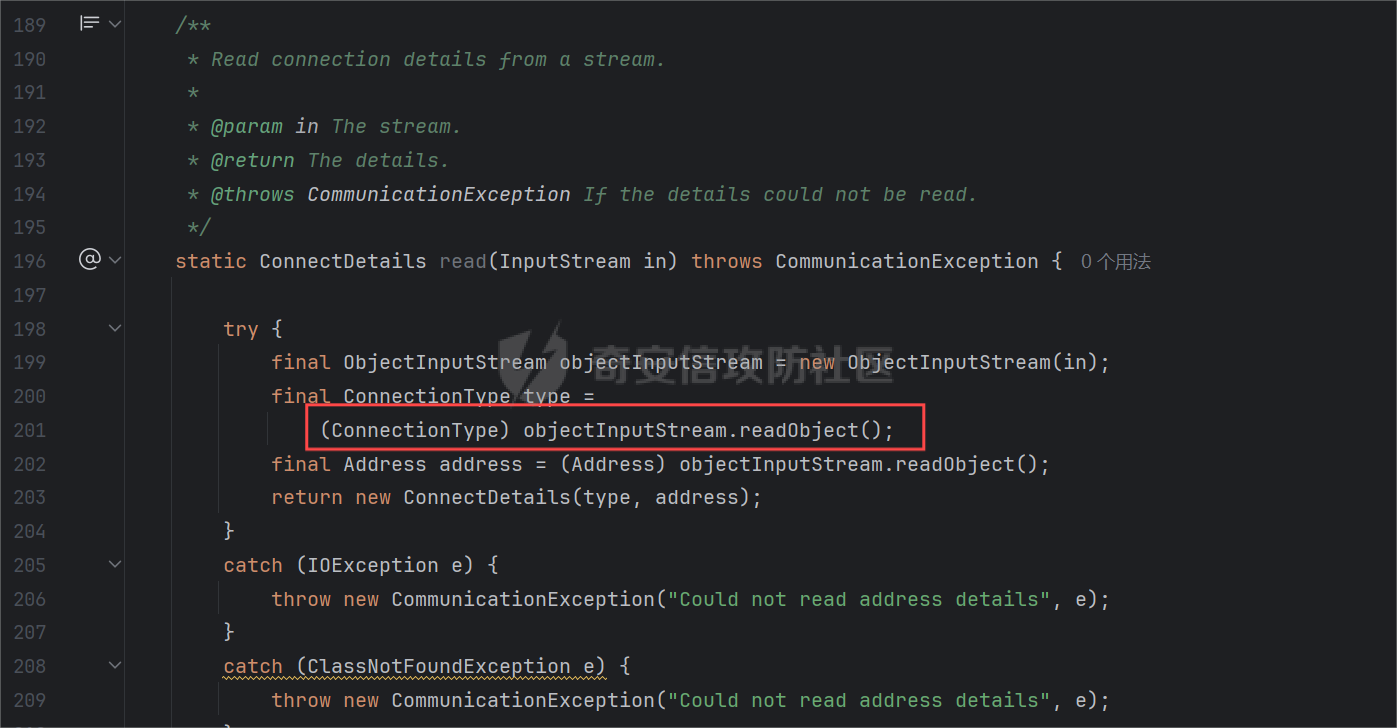The height and width of the screenshot is (728, 1397).
Task: Fold the read method at line 196
Action: coord(115,261)
